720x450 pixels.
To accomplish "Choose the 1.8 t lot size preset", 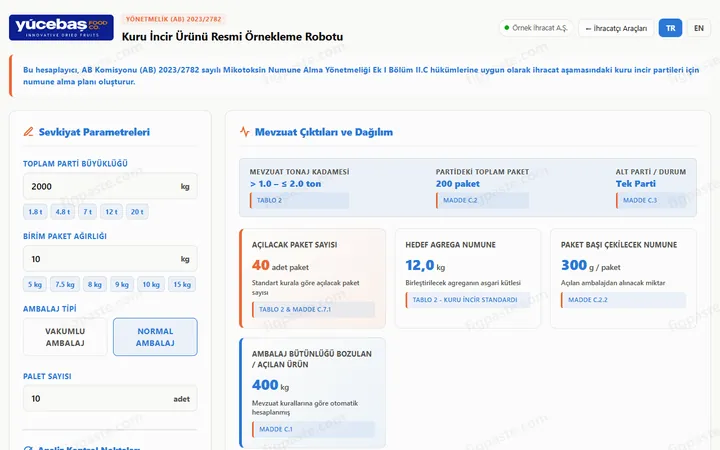I will click(x=35, y=212).
